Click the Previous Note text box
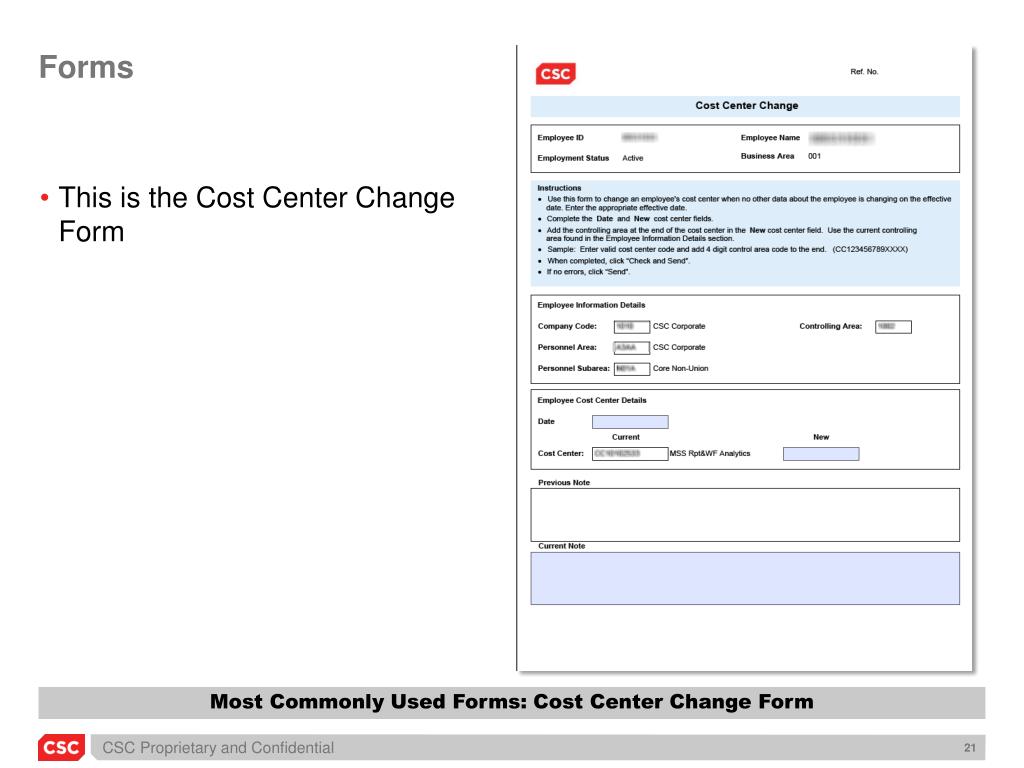Image resolution: width=1024 pixels, height=768 pixels. tap(745, 515)
